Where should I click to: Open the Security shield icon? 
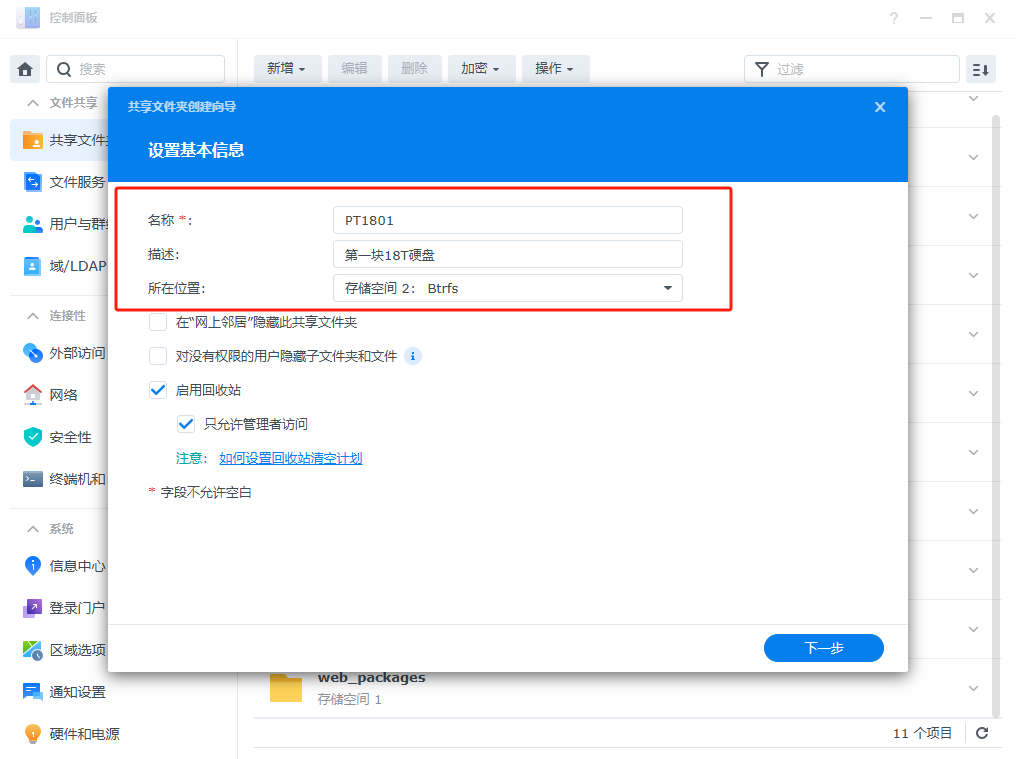pyautogui.click(x=33, y=437)
